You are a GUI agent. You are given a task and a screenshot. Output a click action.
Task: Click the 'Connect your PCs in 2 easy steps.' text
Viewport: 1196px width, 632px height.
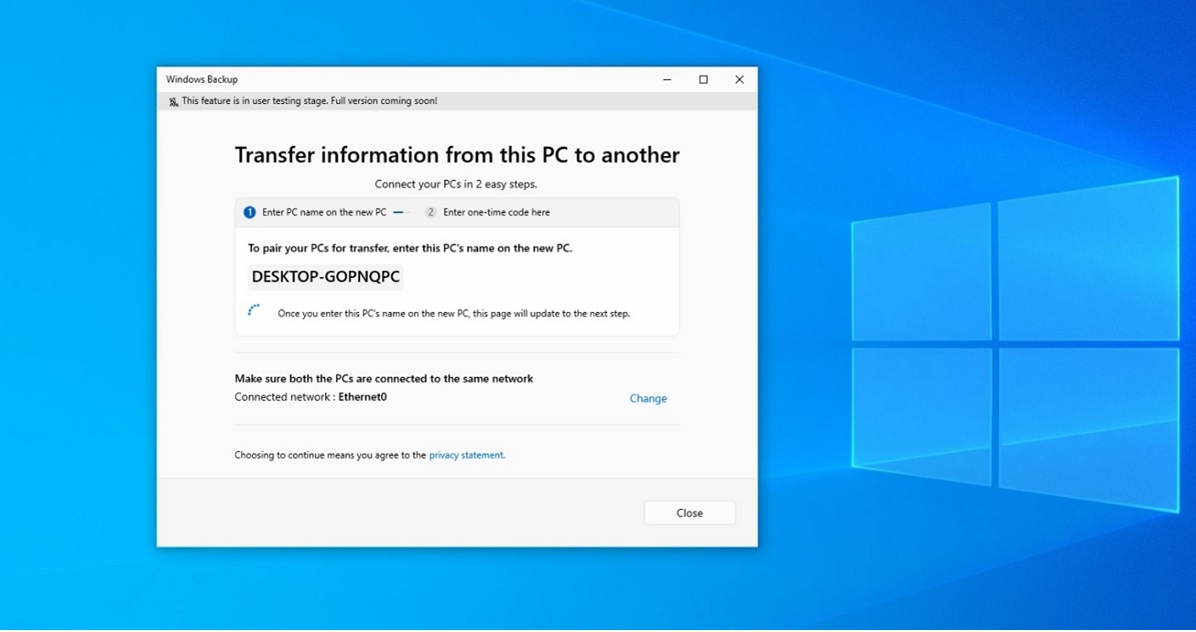[456, 184]
